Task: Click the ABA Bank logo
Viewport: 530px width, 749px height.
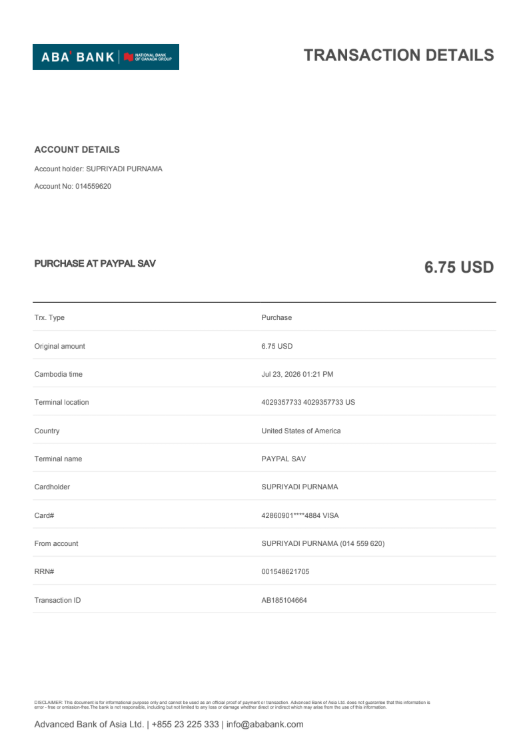Action: click(106, 57)
